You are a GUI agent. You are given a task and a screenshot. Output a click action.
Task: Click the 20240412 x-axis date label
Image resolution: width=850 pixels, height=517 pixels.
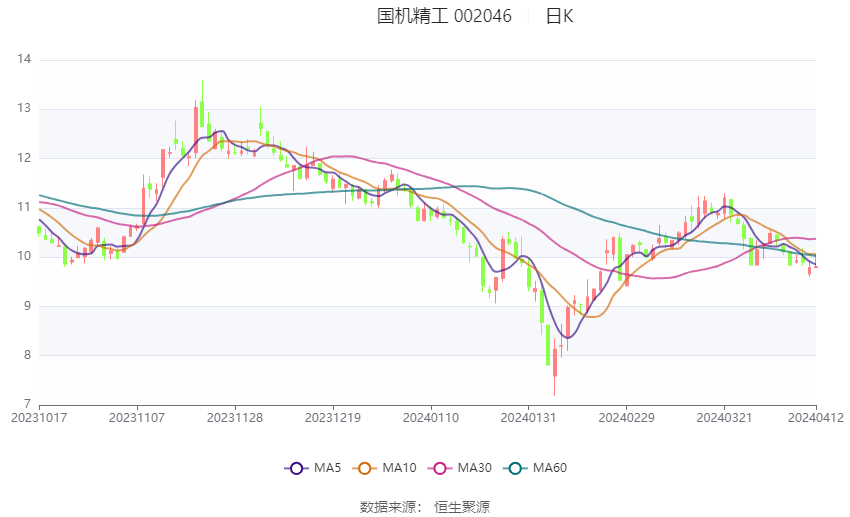pos(816,418)
